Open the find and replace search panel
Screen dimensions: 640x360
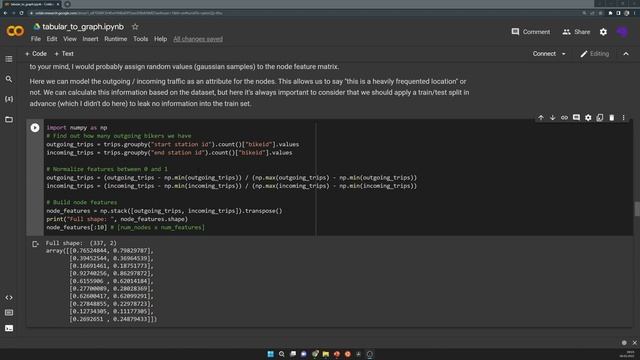pyautogui.click(x=9, y=79)
